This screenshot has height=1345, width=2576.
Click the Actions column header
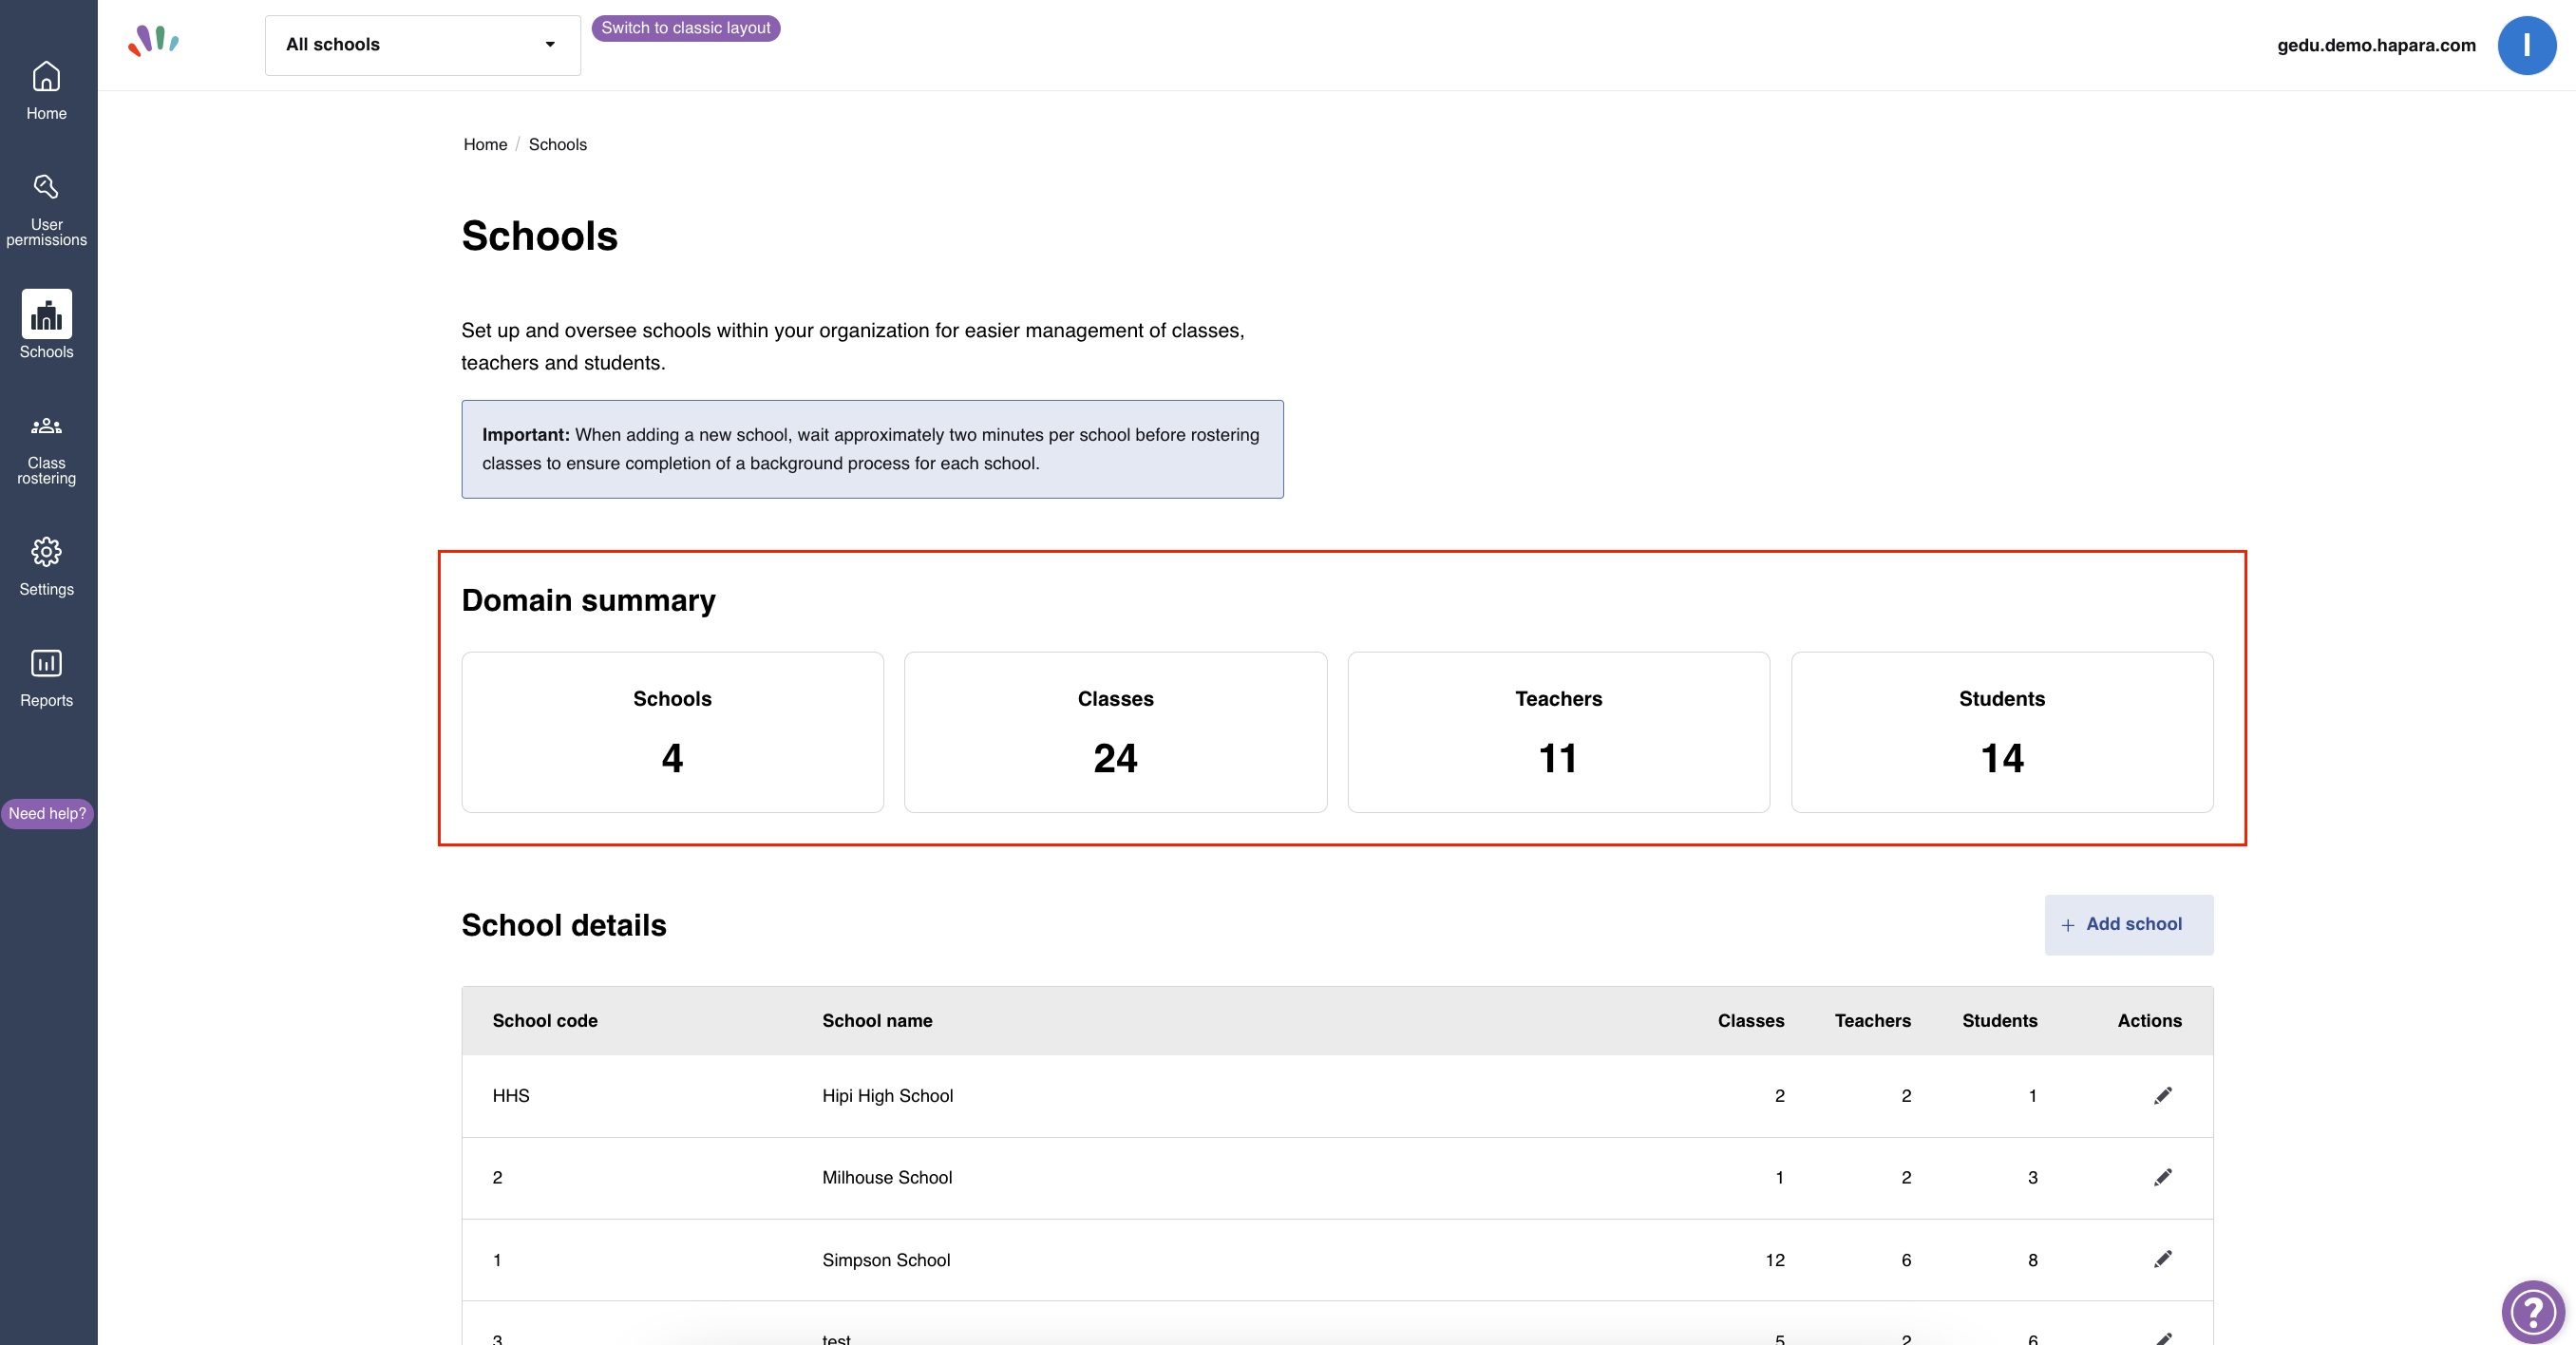[x=2149, y=1021]
